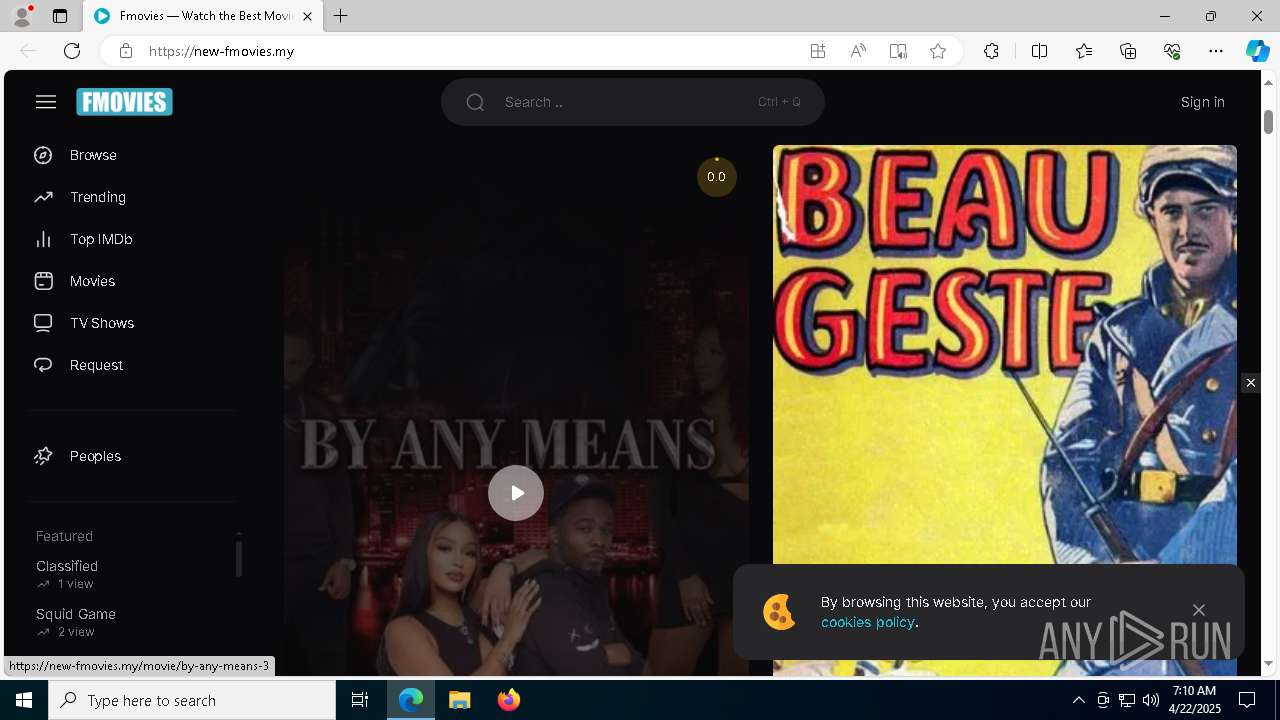
Task: Click the cookie icon in notice
Action: (779, 612)
